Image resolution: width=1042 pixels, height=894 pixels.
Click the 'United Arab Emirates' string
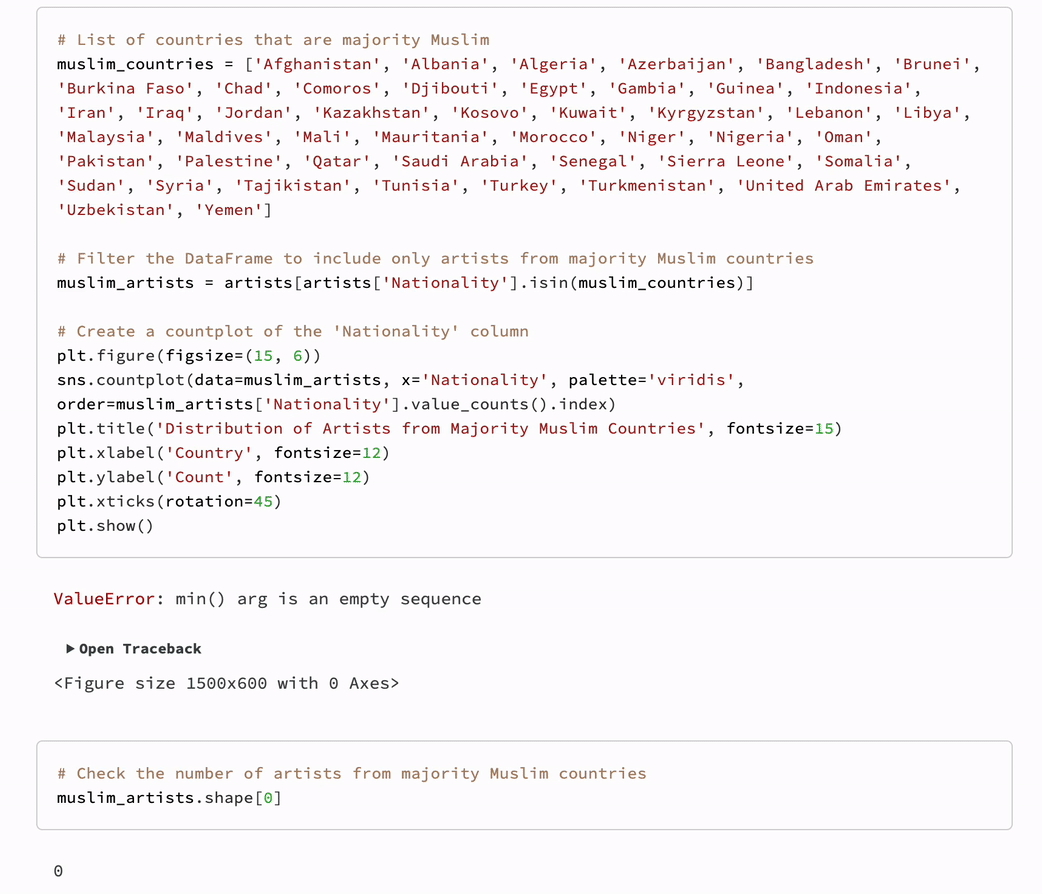coord(844,185)
